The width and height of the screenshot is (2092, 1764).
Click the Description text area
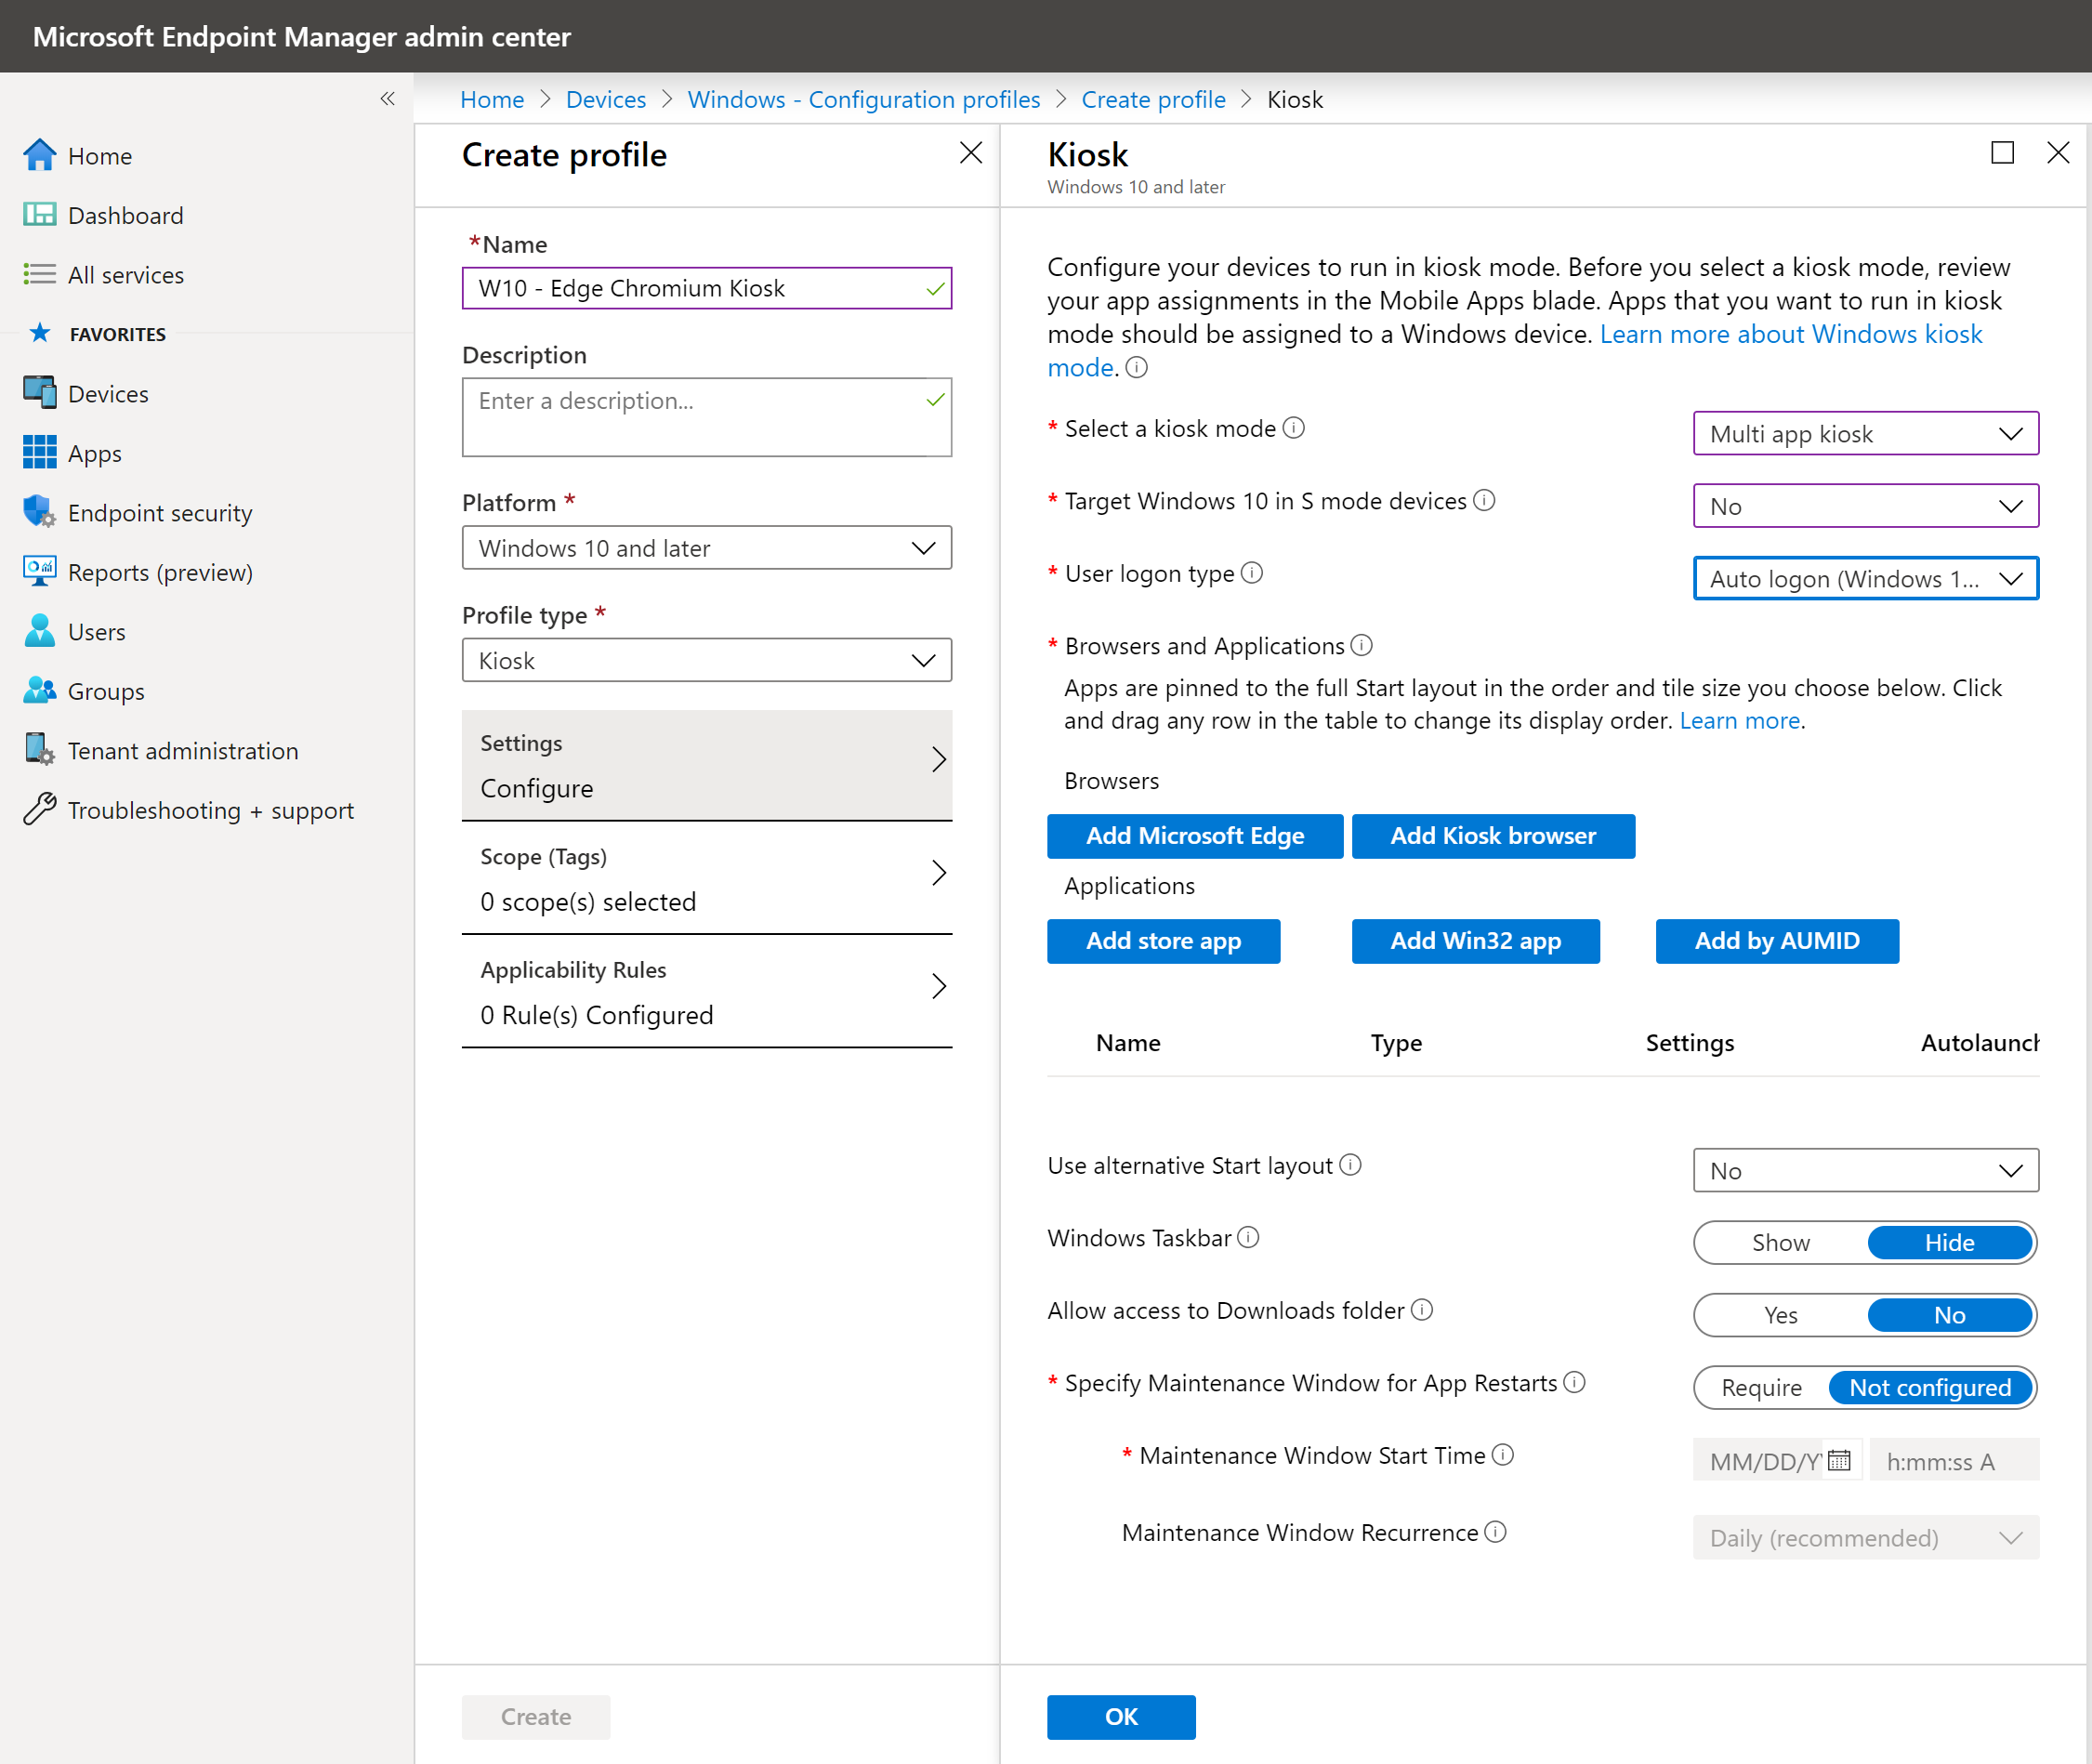click(707, 417)
